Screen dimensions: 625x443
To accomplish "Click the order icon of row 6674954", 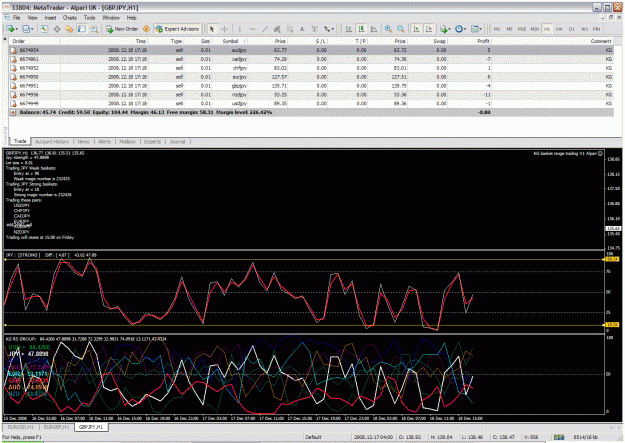I will coord(14,50).
